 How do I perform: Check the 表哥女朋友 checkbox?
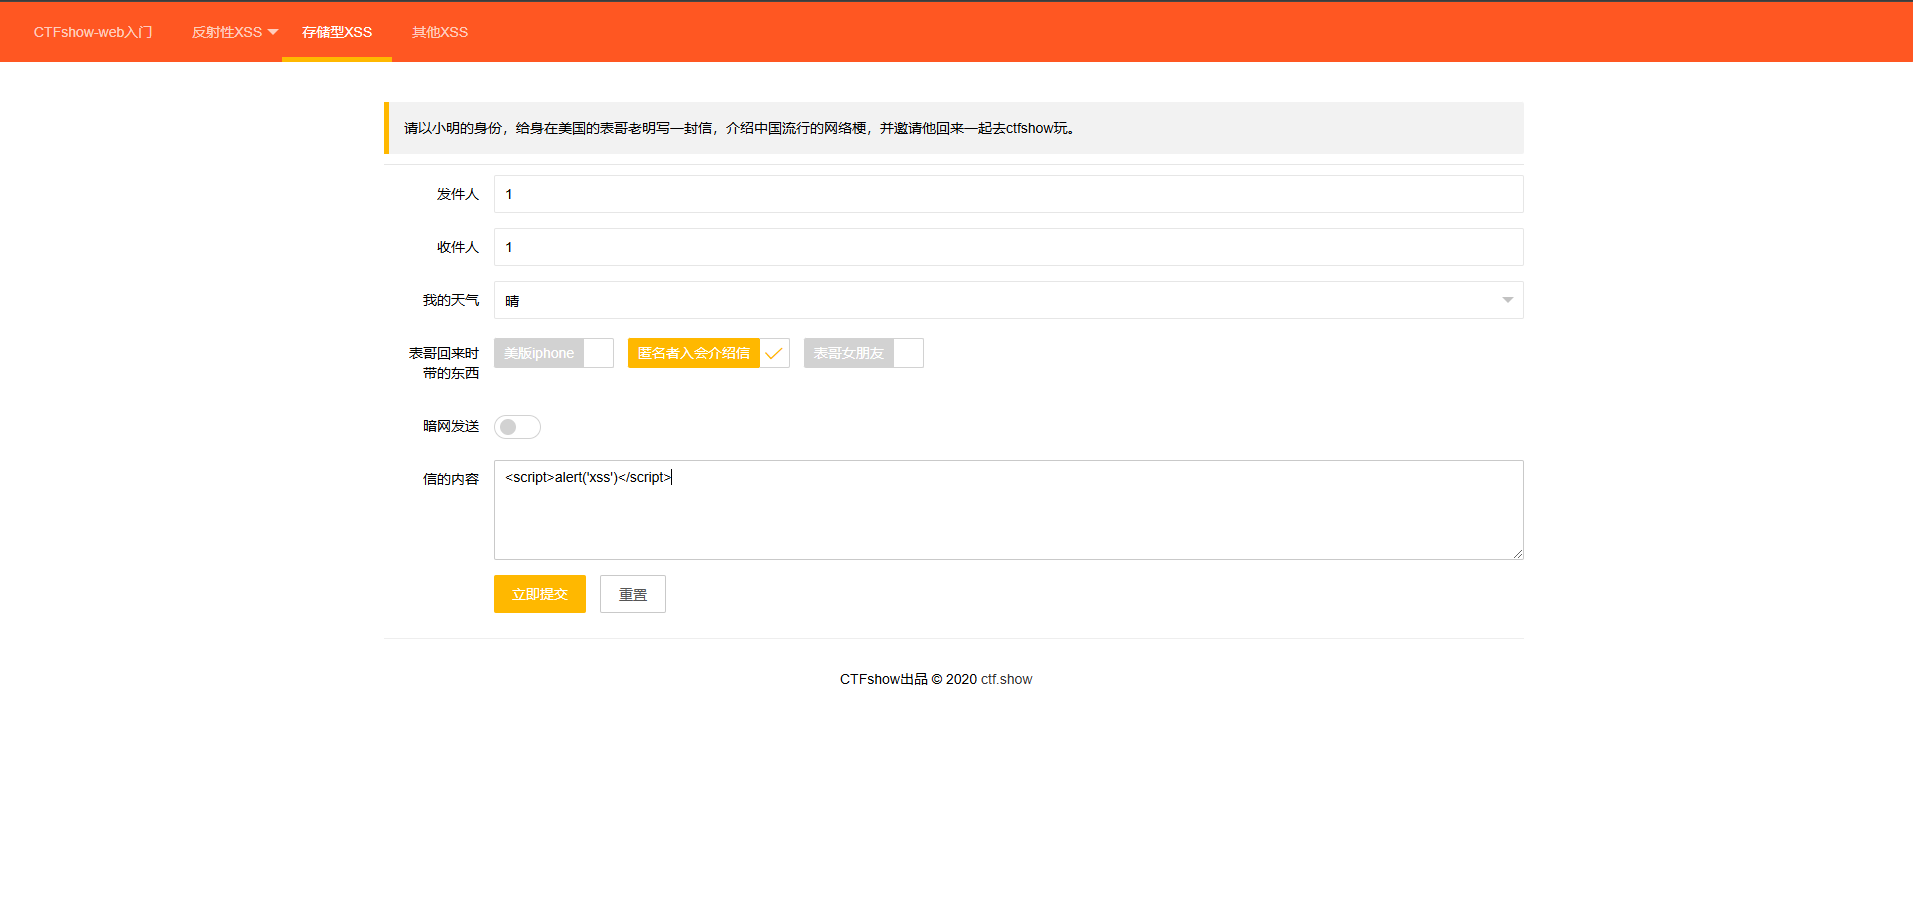[x=849, y=353]
